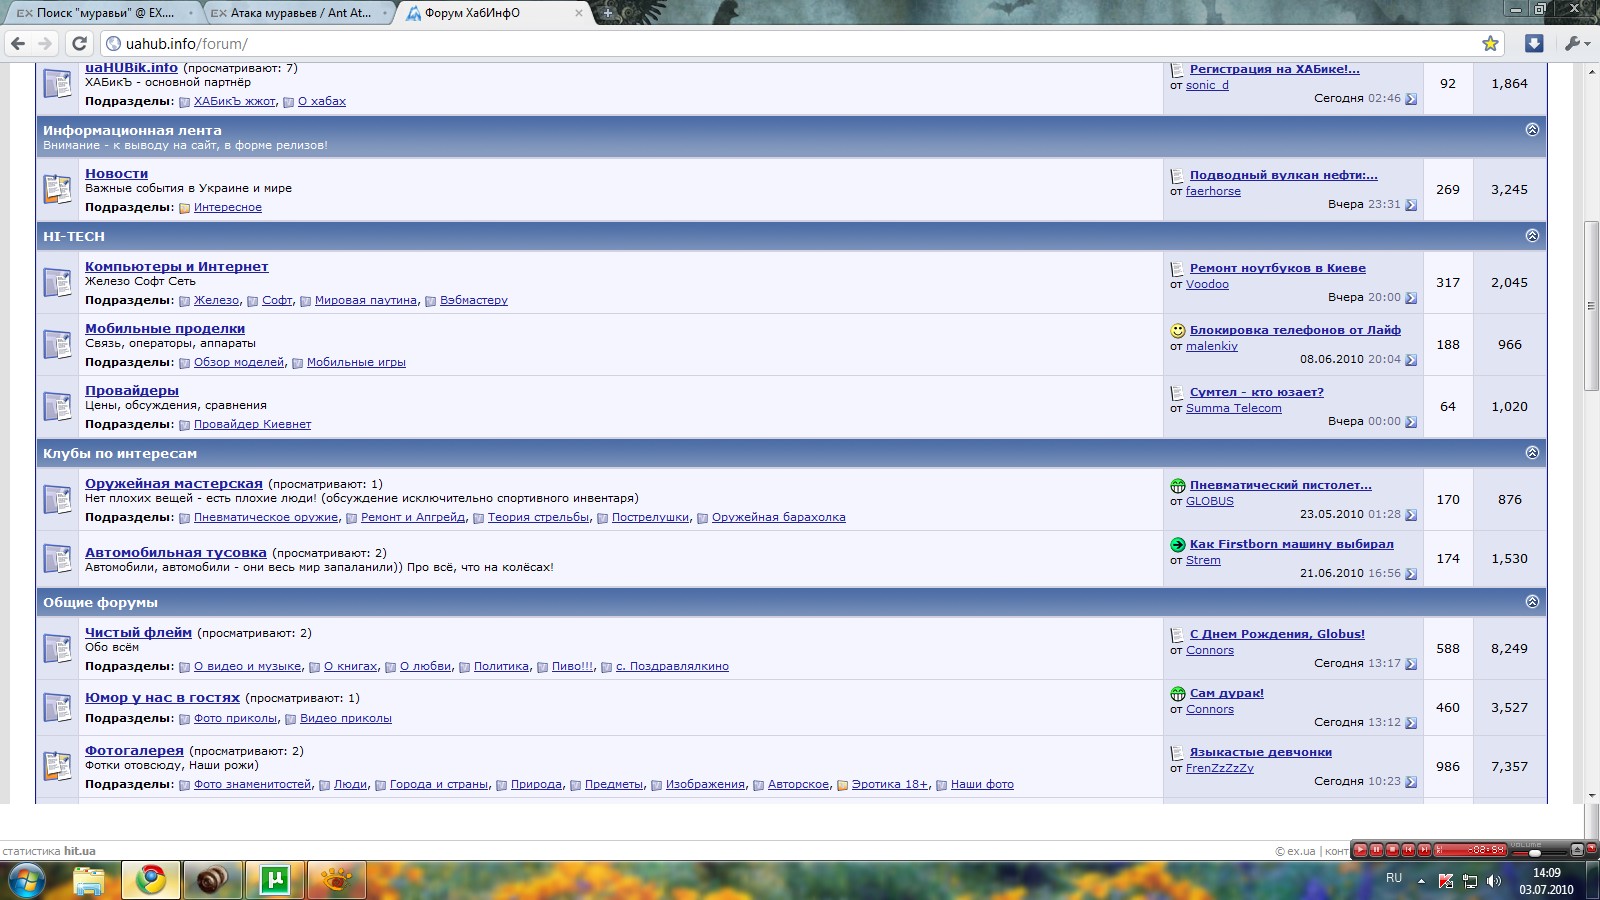1600x900 pixels.
Task: Open Chrome wrench settings menu
Action: pyautogui.click(x=1575, y=44)
